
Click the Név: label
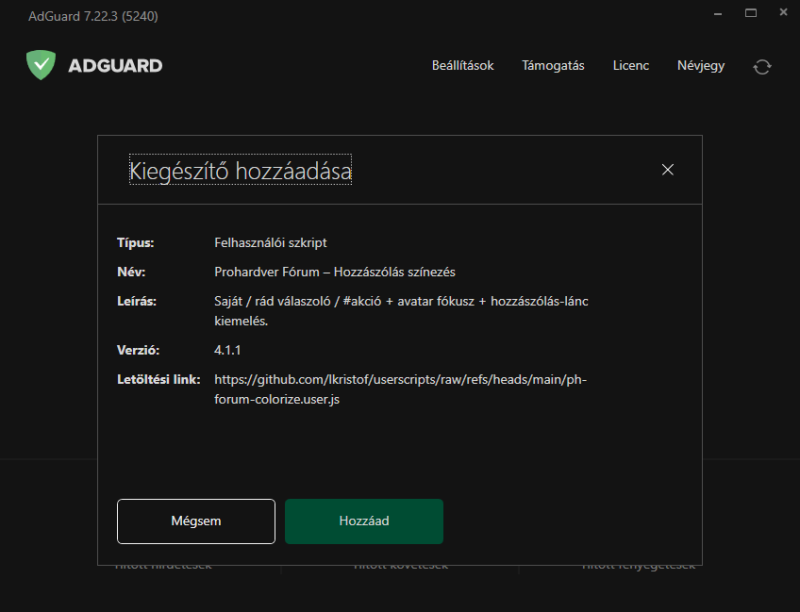coord(131,272)
